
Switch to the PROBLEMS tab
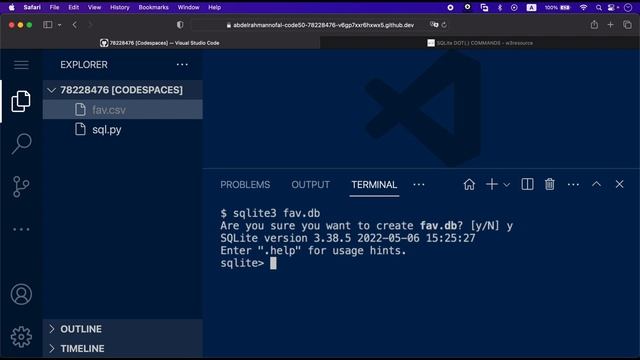245,185
